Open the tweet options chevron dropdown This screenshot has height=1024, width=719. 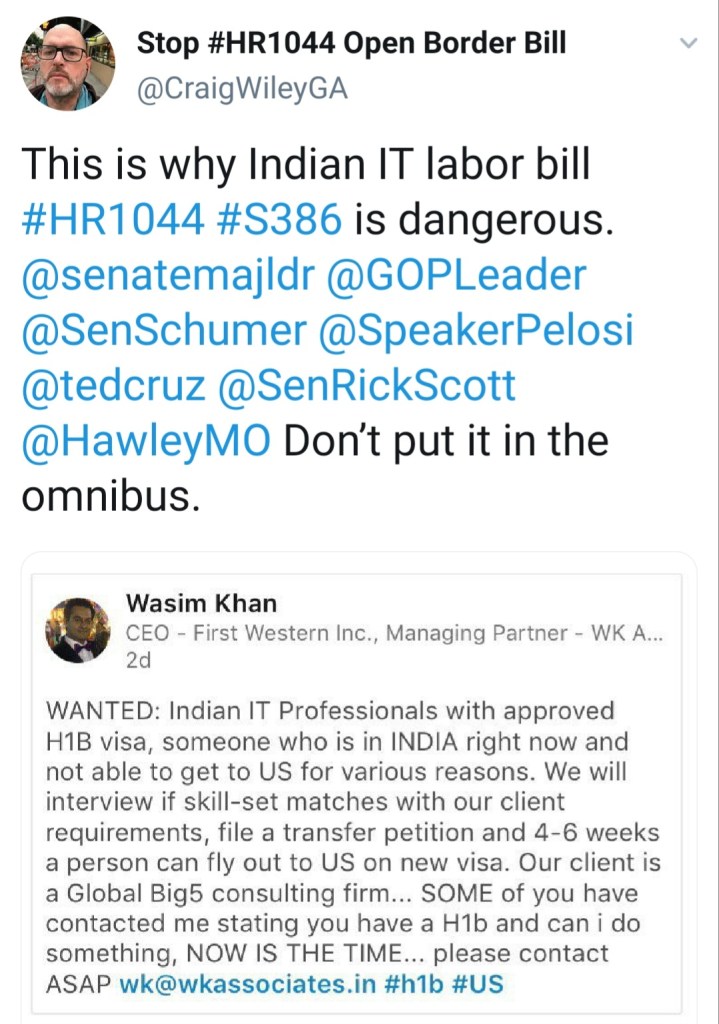tap(688, 43)
